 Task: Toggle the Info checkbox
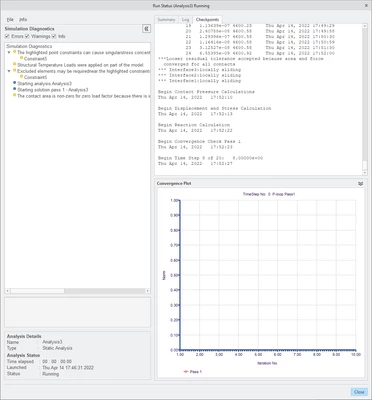point(54,36)
